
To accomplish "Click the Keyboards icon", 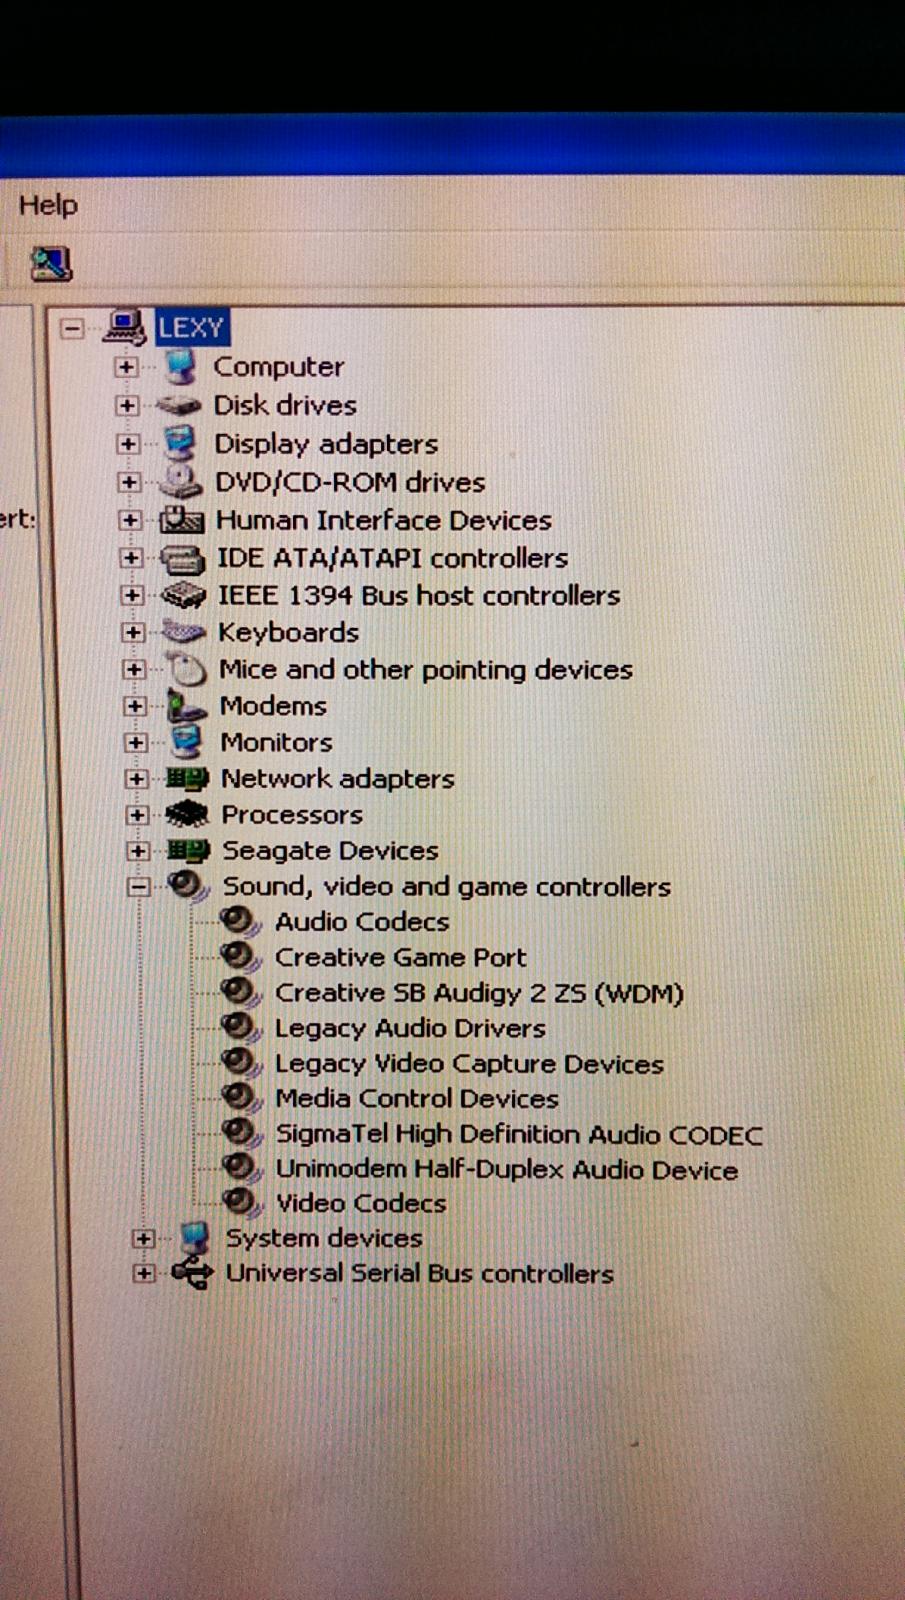I will pos(185,632).
